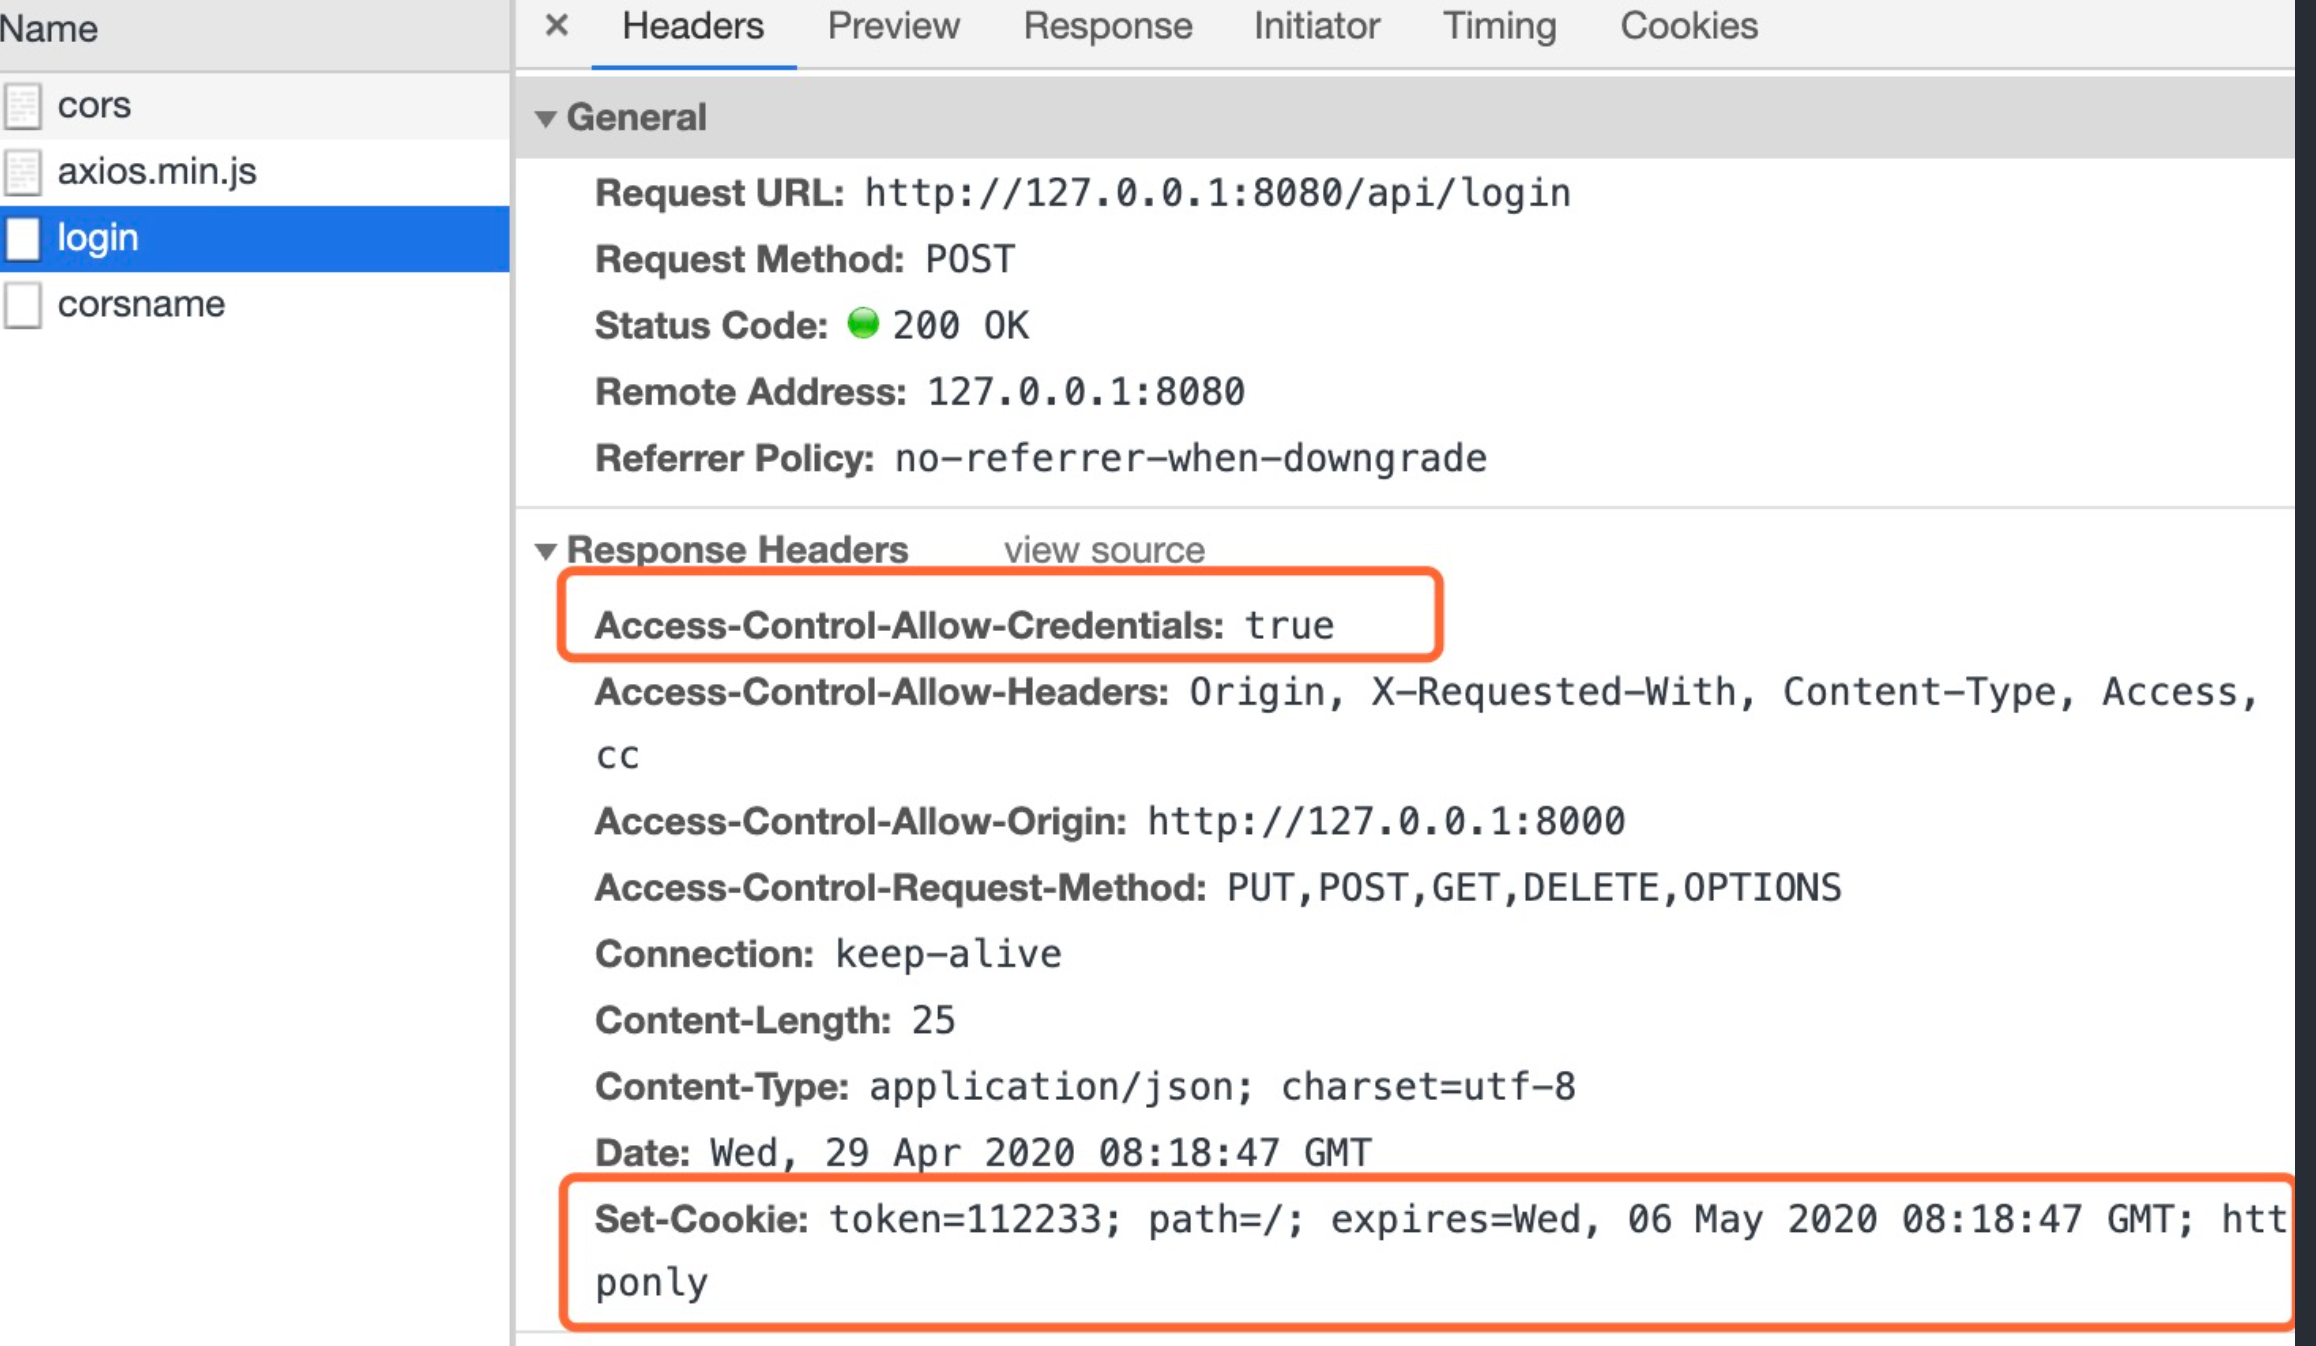
Task: Click the green status code indicator
Action: tap(862, 324)
